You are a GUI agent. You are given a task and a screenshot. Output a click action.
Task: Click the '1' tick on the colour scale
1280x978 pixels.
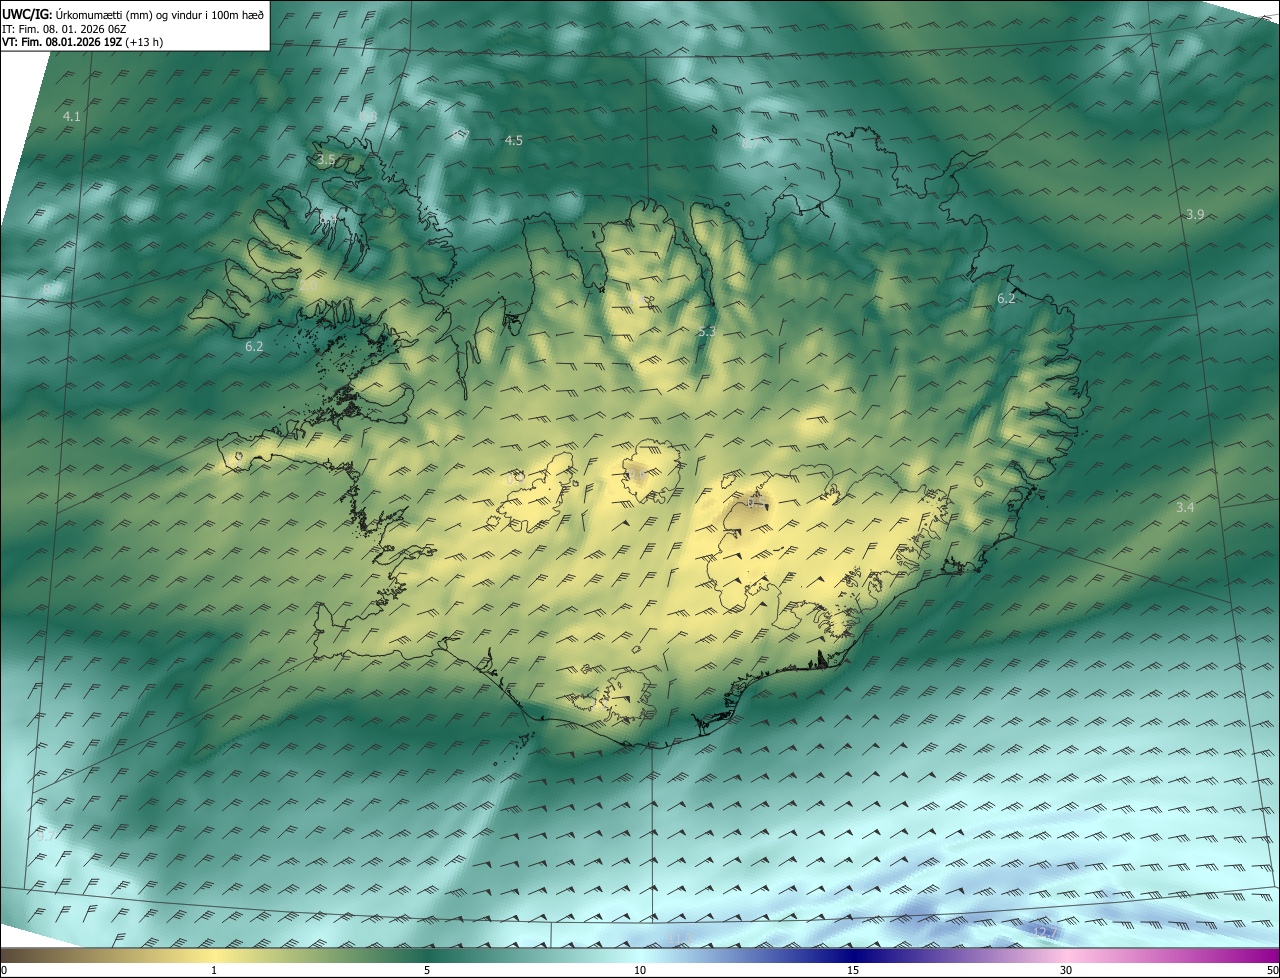coord(214,971)
